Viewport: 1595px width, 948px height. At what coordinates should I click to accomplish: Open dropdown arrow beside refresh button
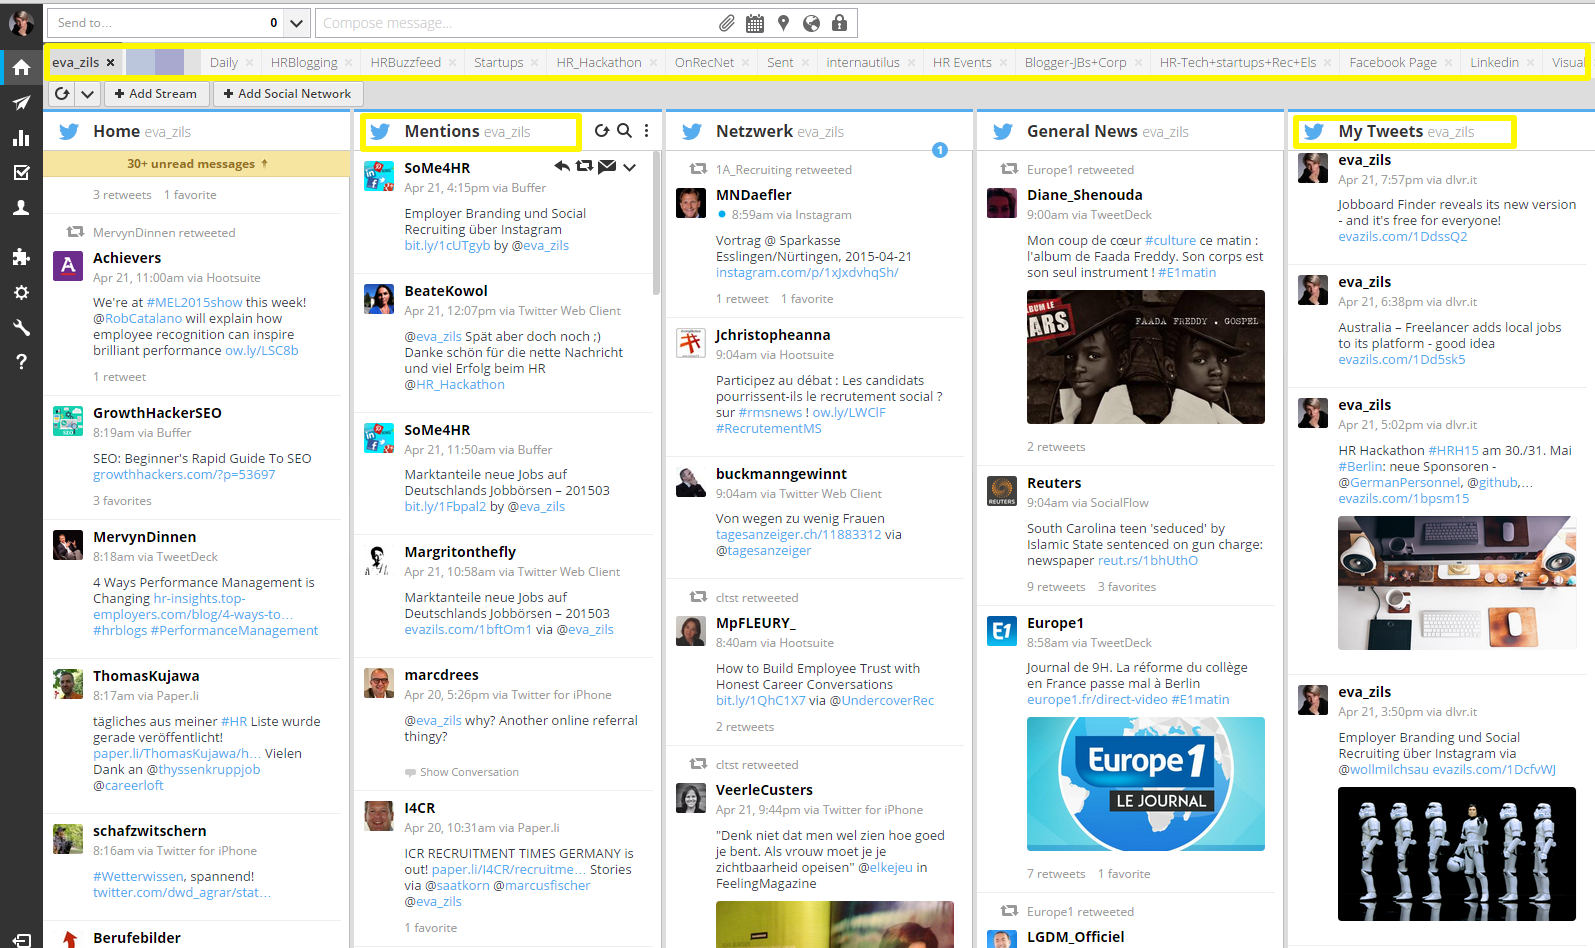[88, 94]
